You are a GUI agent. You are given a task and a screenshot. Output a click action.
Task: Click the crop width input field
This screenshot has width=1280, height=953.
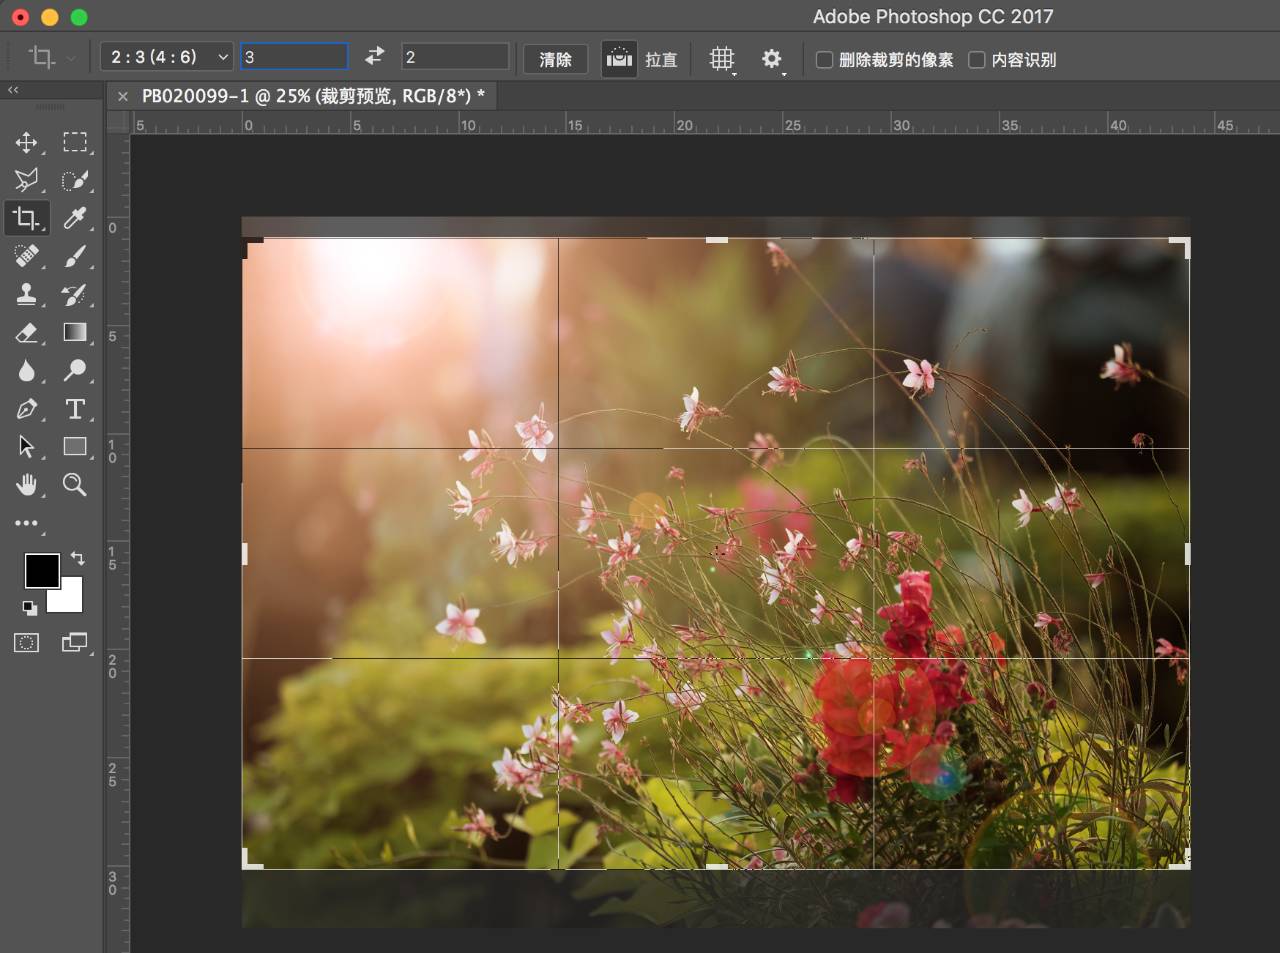[294, 57]
